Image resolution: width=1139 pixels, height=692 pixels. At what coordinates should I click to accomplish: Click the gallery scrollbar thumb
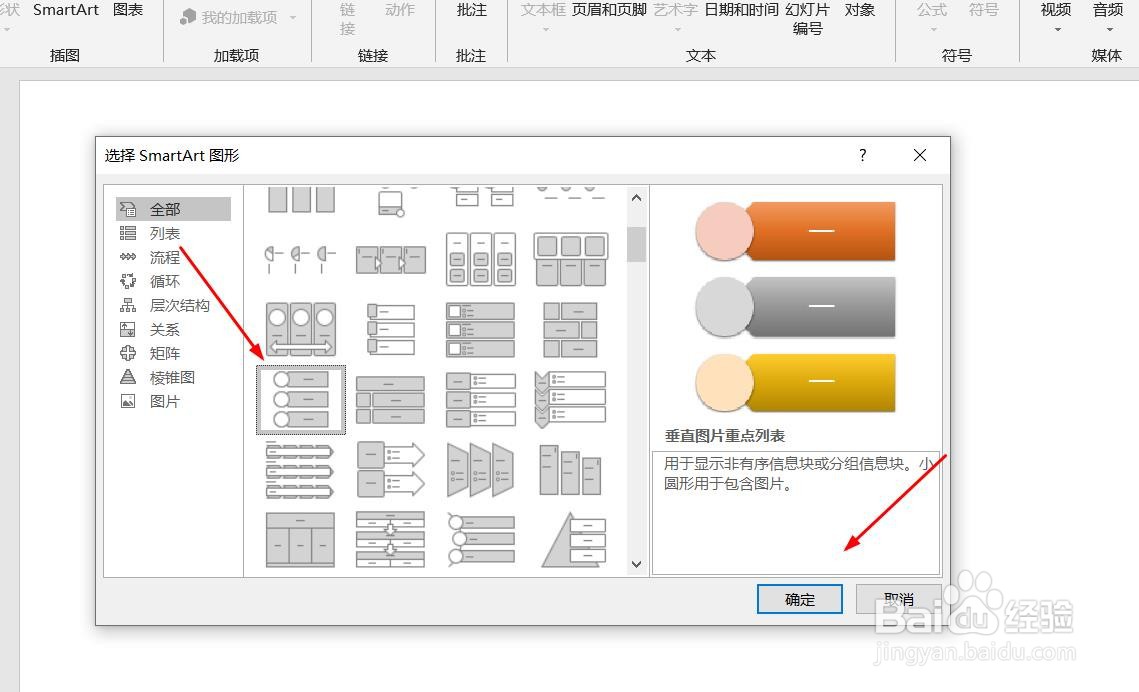point(636,244)
